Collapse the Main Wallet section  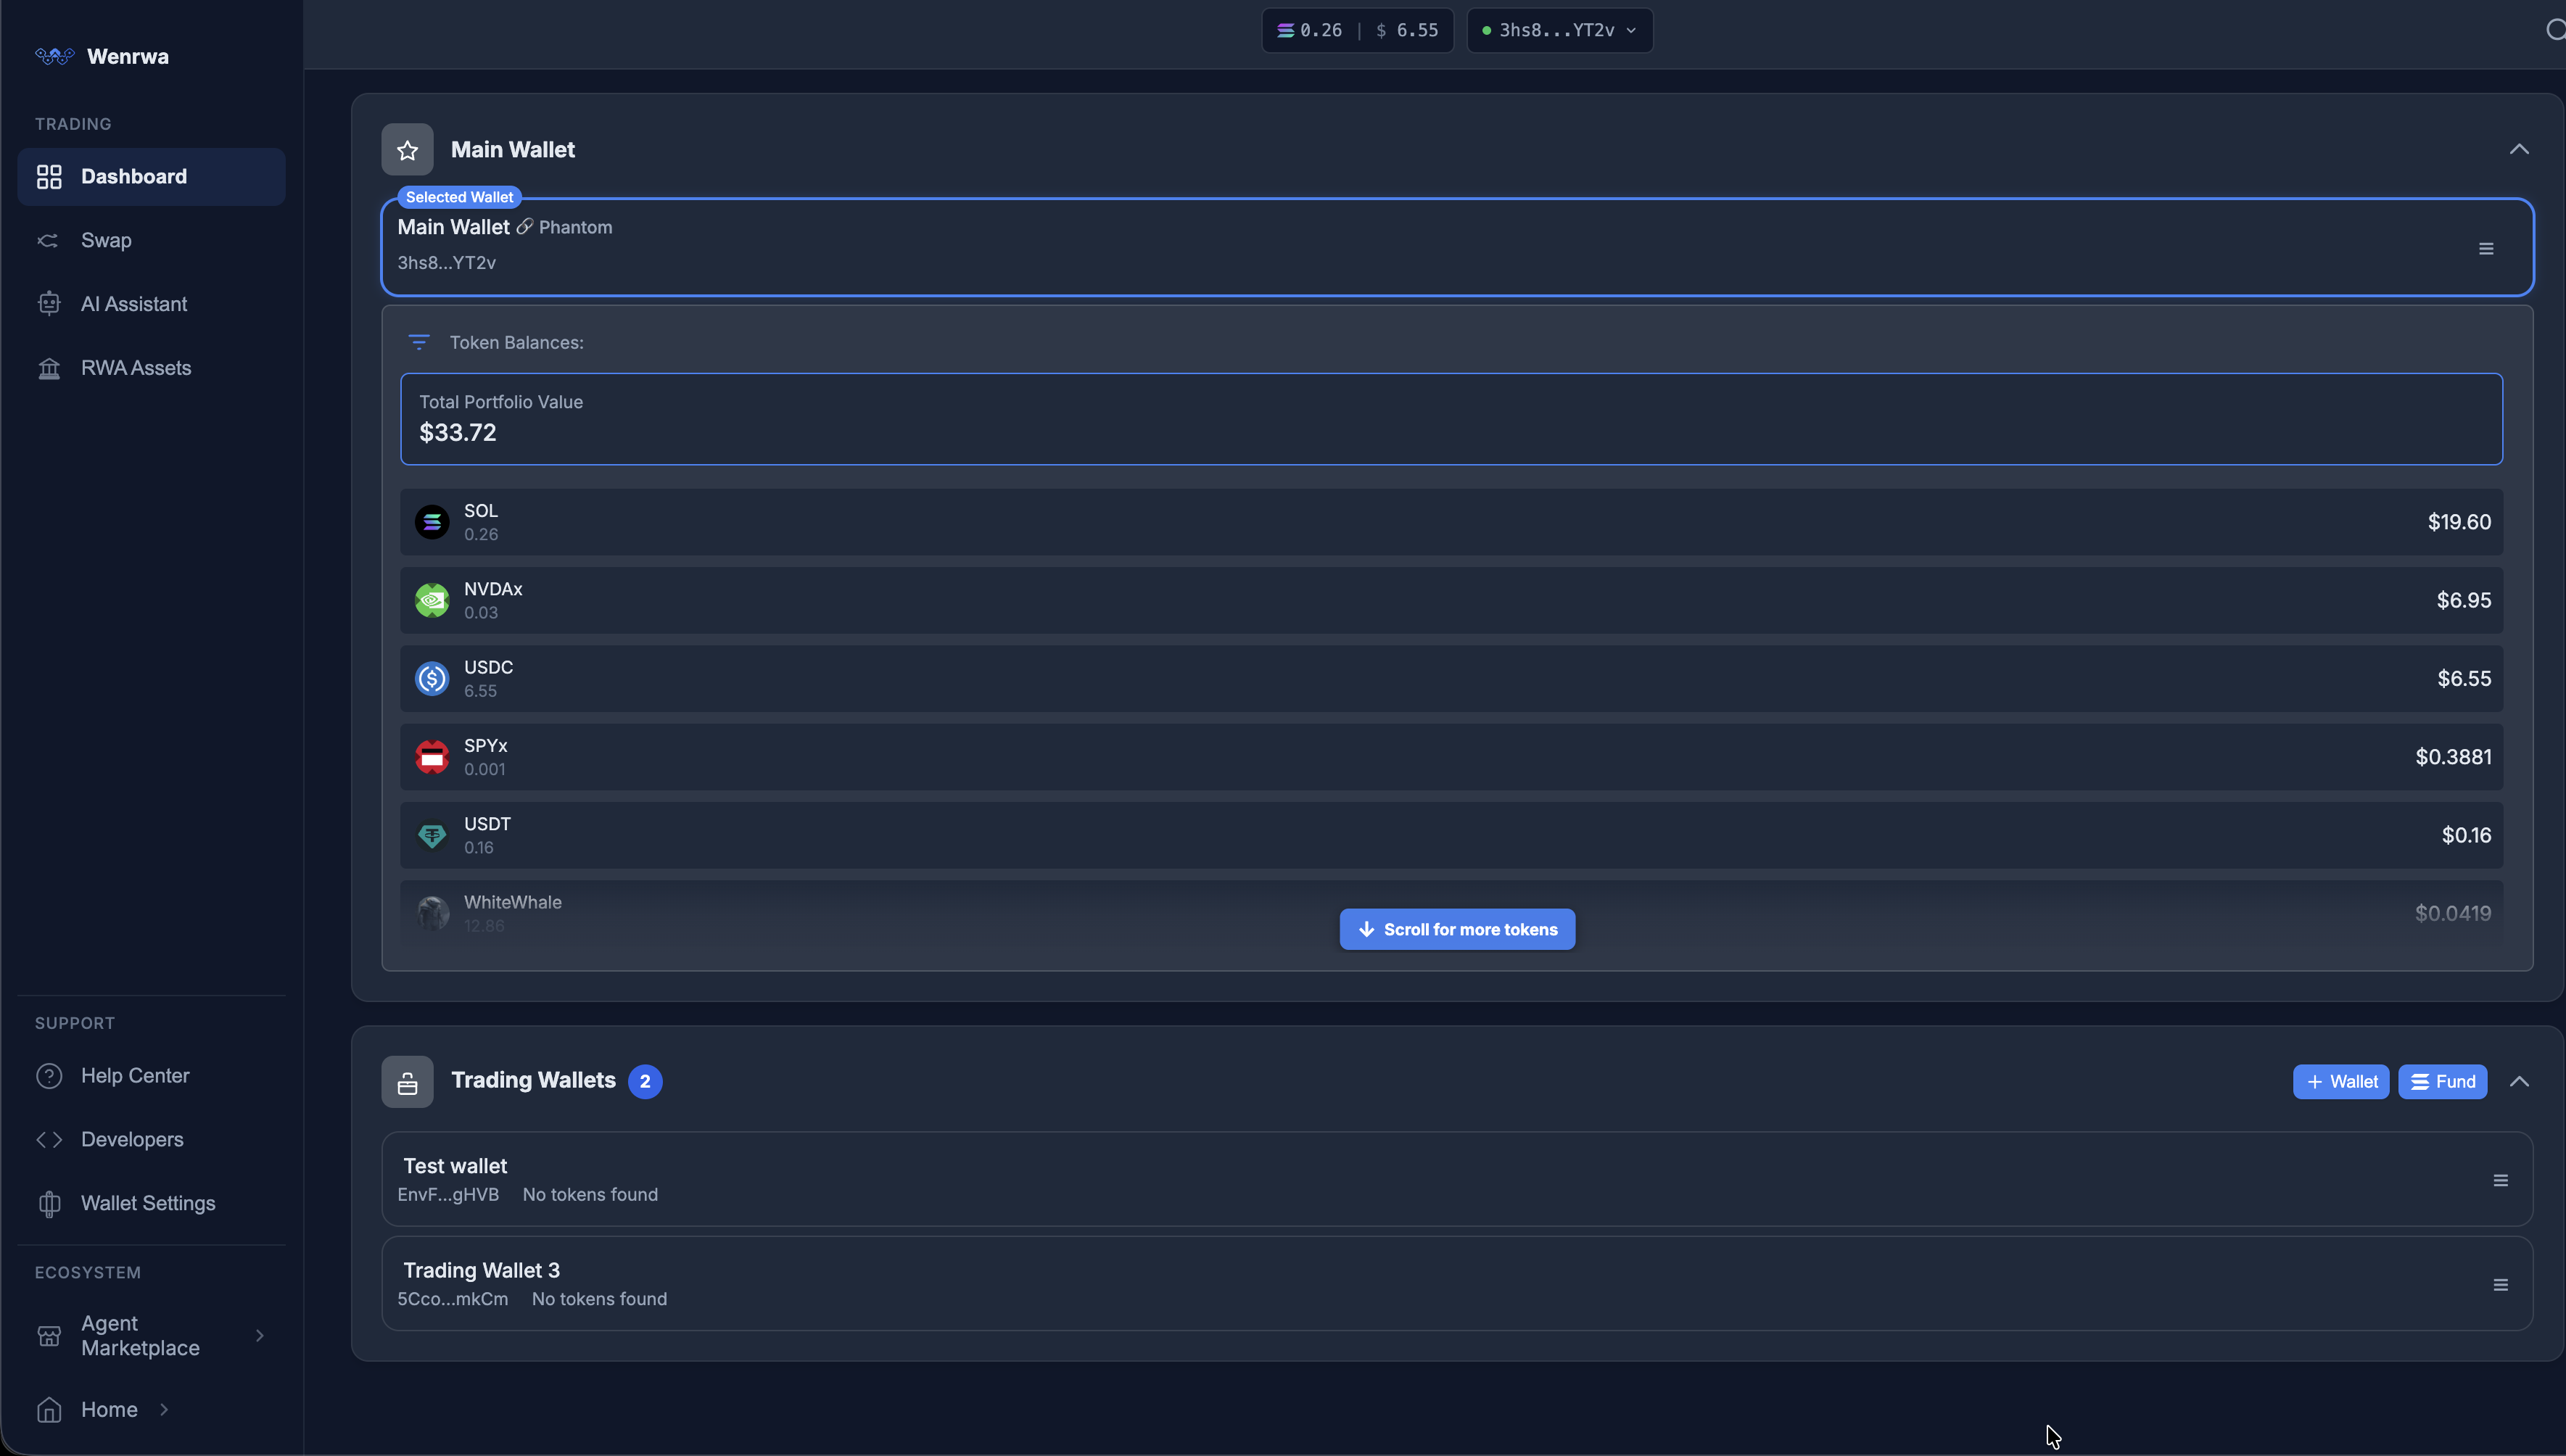tap(2519, 150)
